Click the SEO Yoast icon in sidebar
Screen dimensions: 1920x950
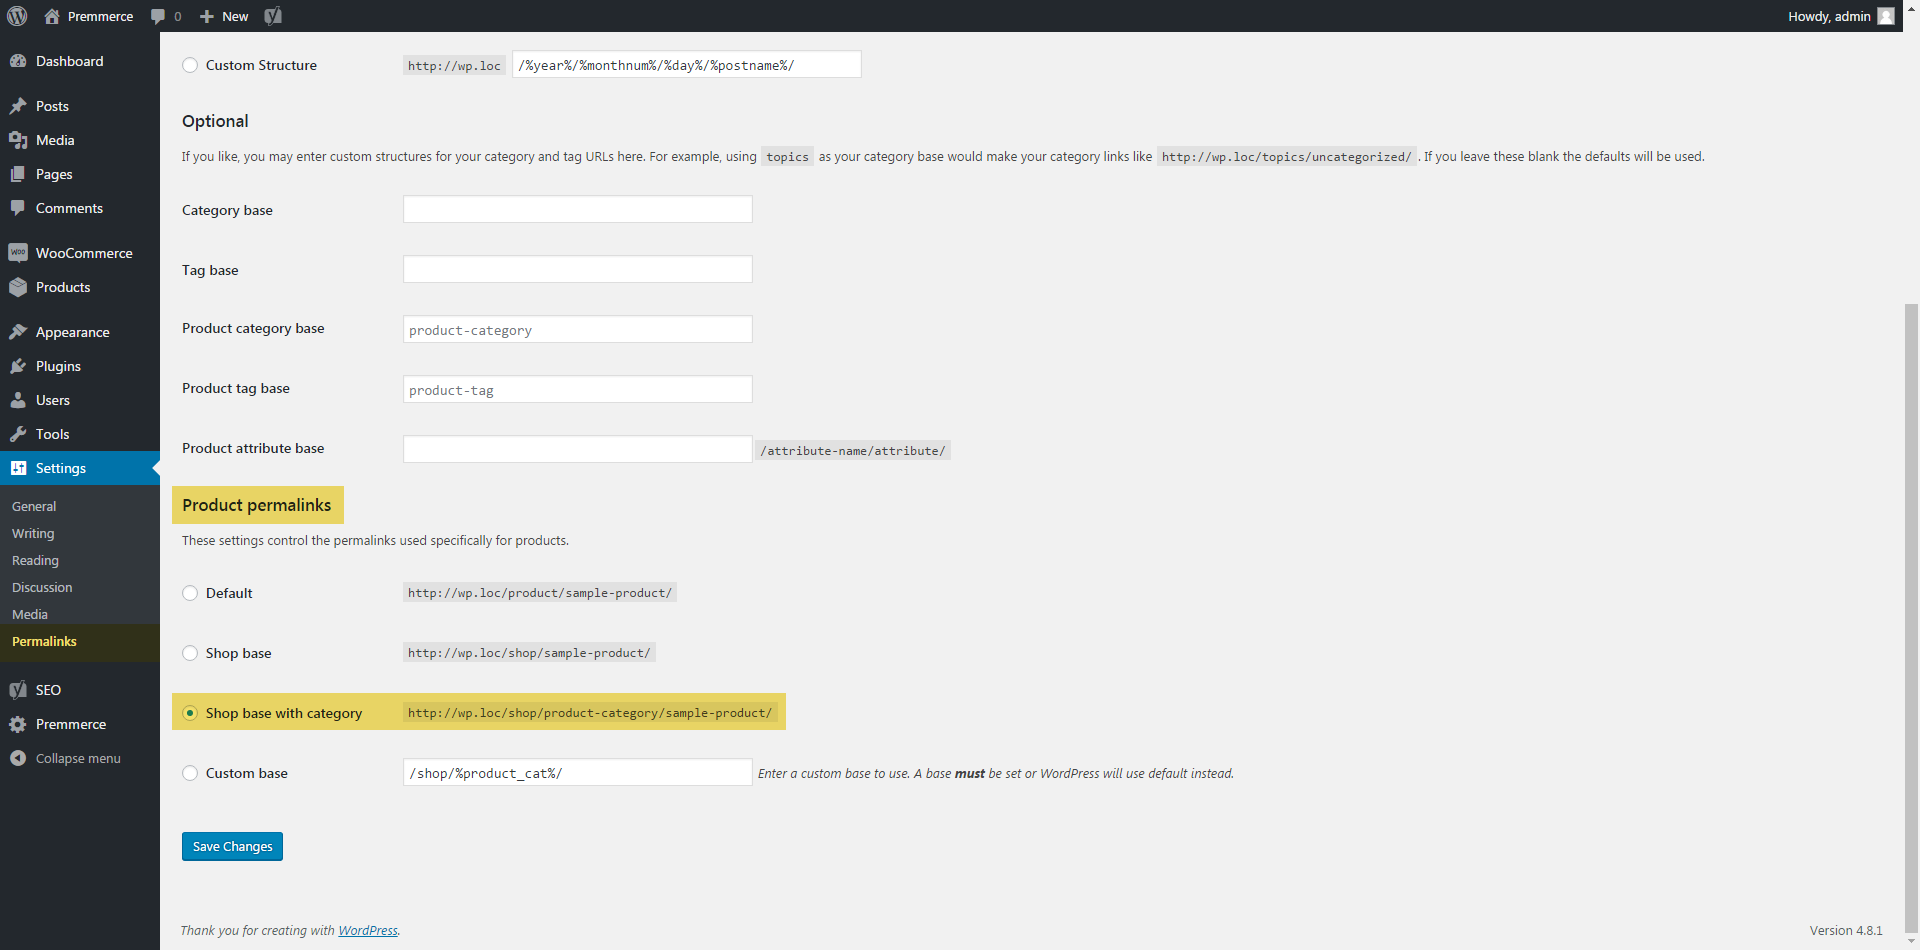(x=18, y=690)
